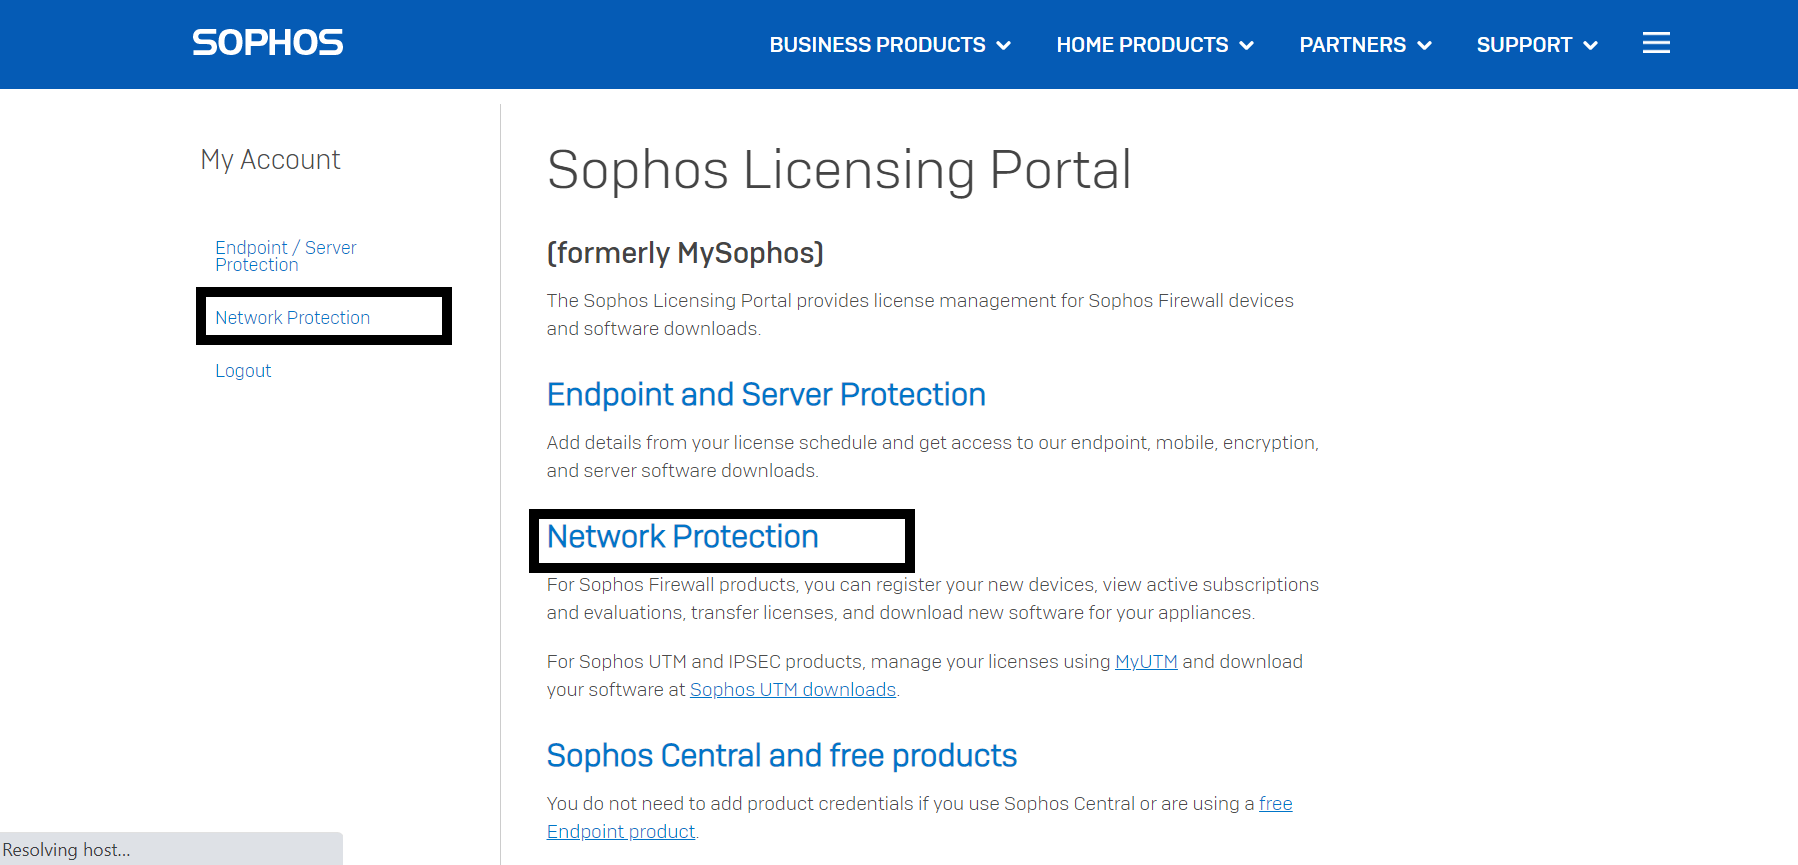1798x865 pixels.
Task: Select Network Protection in My Account sidebar
Action: (x=293, y=318)
